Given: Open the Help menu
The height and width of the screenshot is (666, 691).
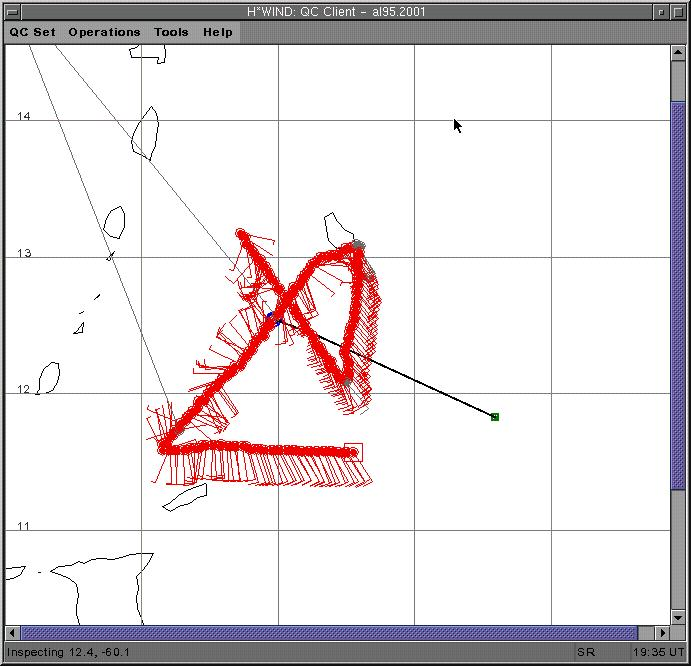Looking at the screenshot, I should tap(218, 32).
